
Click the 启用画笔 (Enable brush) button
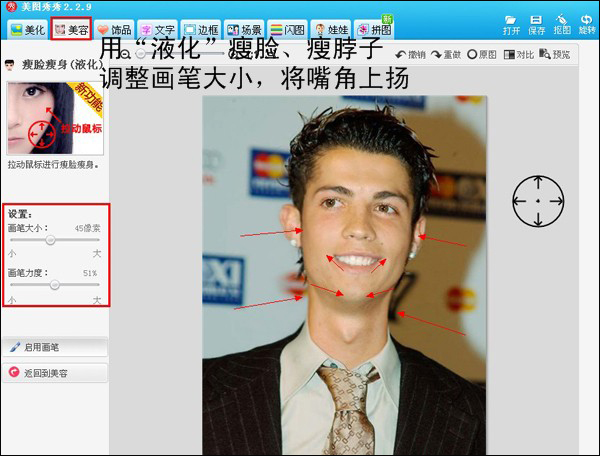[x=54, y=347]
